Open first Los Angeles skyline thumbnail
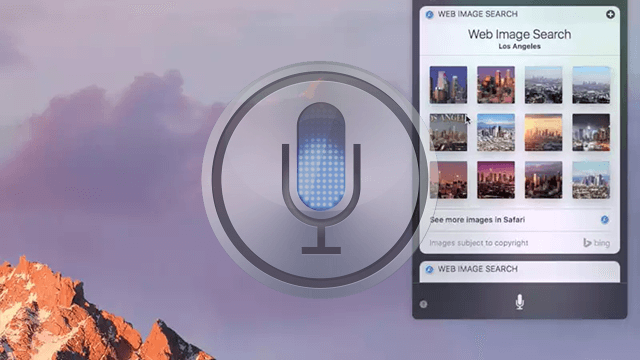Image resolution: width=640 pixels, height=360 pixels. point(448,85)
